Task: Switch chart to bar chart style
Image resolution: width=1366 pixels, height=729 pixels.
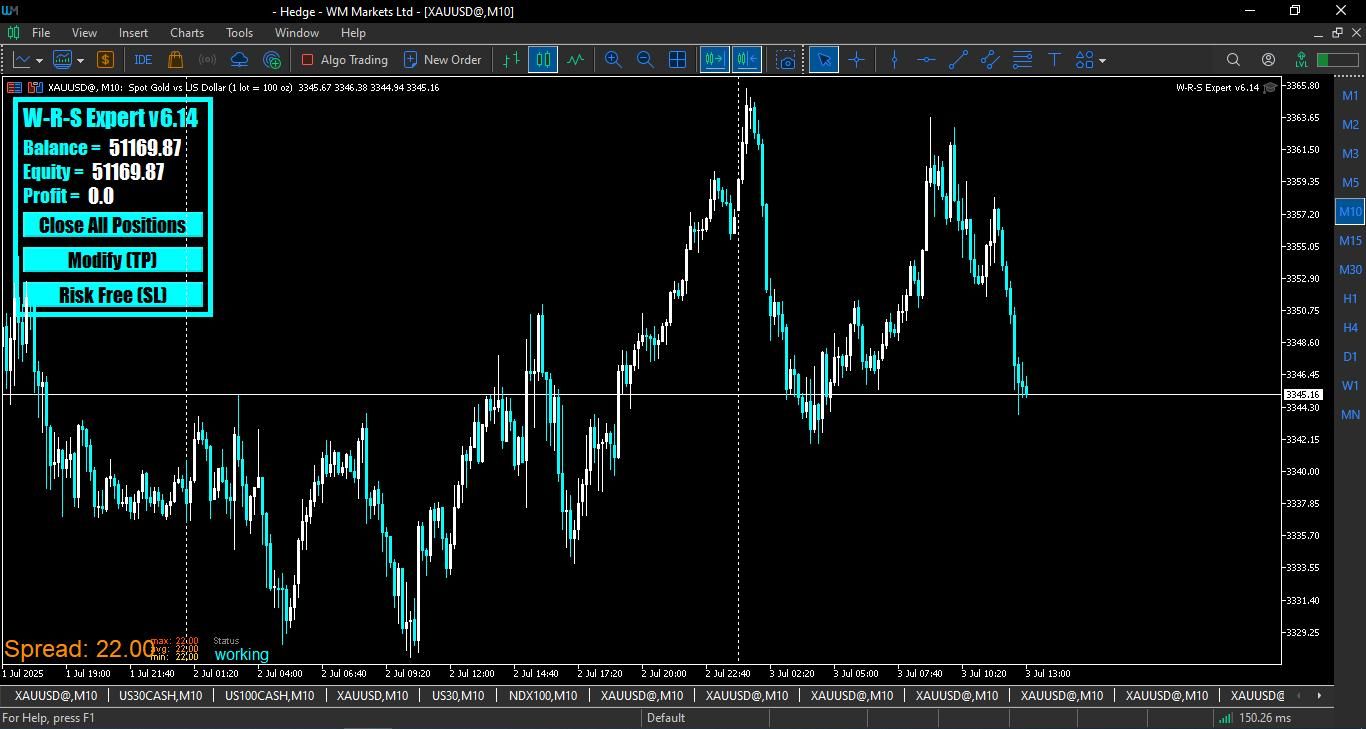Action: click(511, 60)
